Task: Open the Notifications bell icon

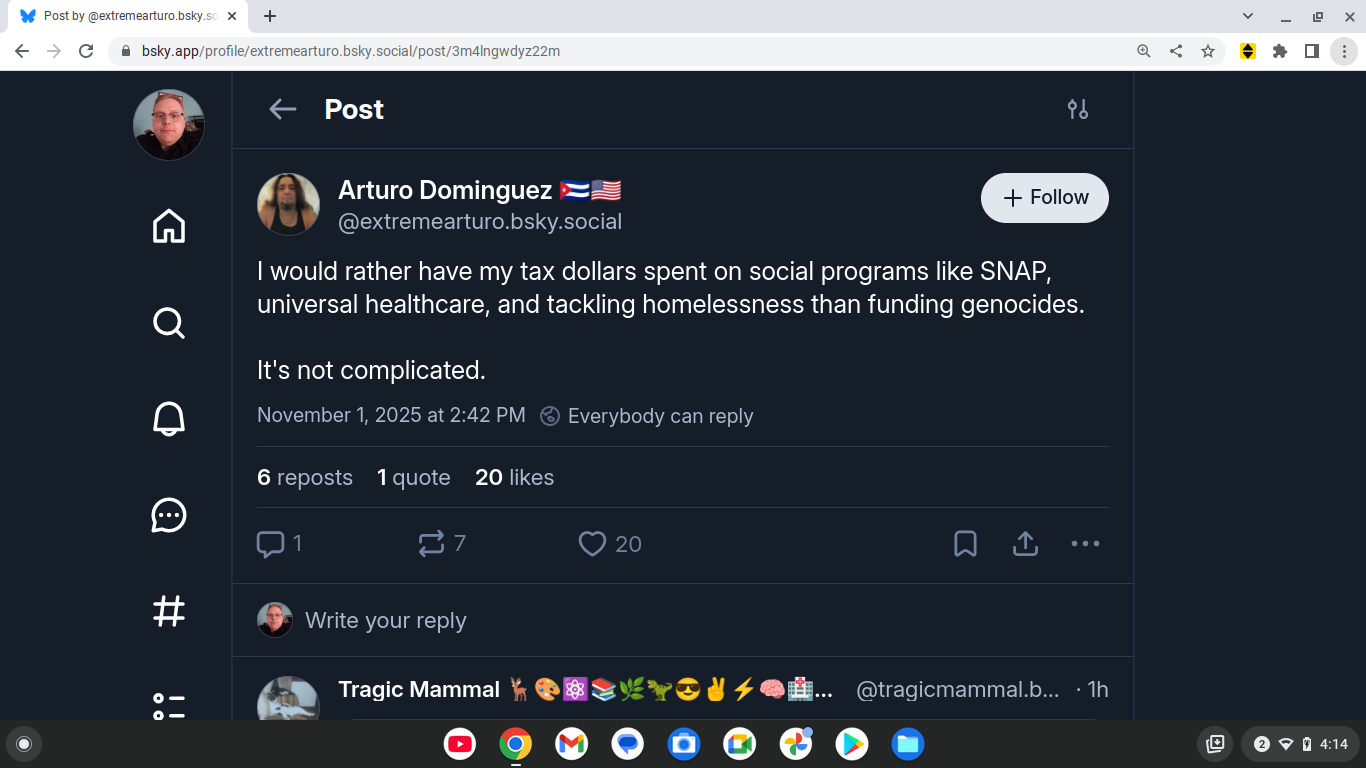Action: (169, 418)
